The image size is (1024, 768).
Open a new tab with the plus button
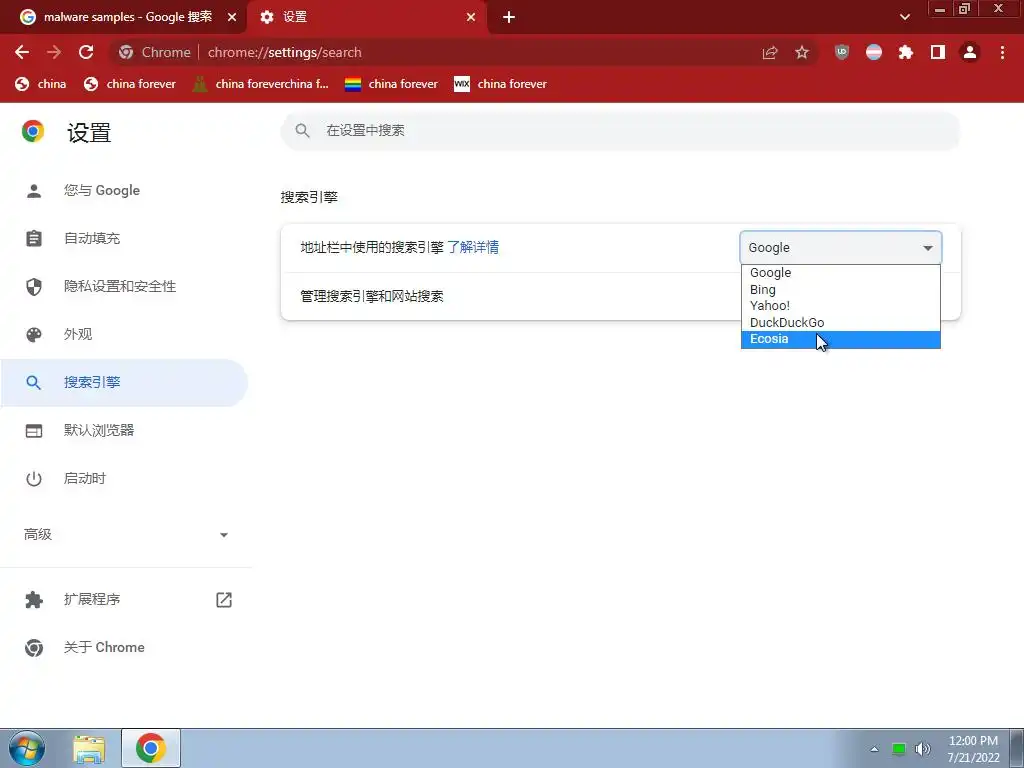[509, 17]
